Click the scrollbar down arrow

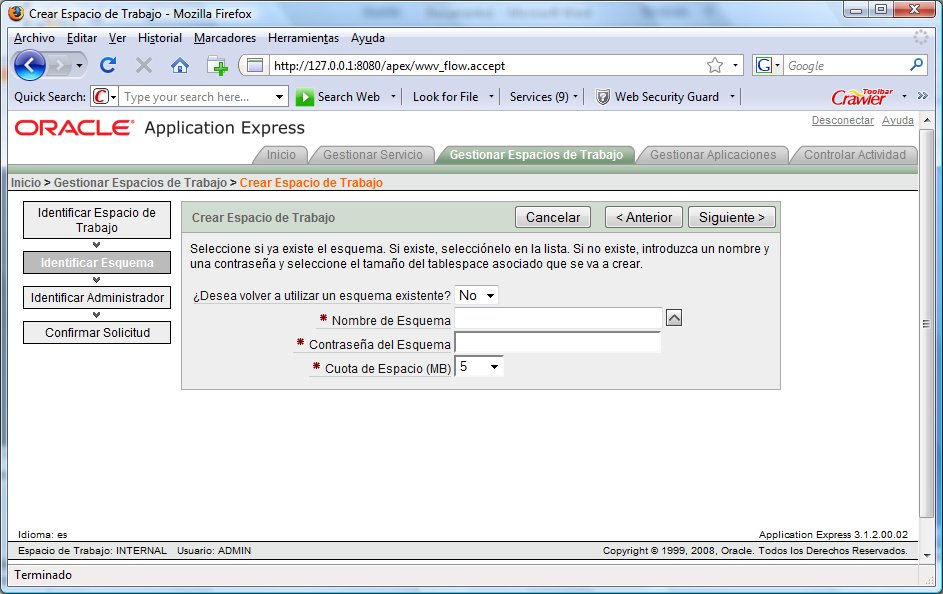tap(927, 555)
